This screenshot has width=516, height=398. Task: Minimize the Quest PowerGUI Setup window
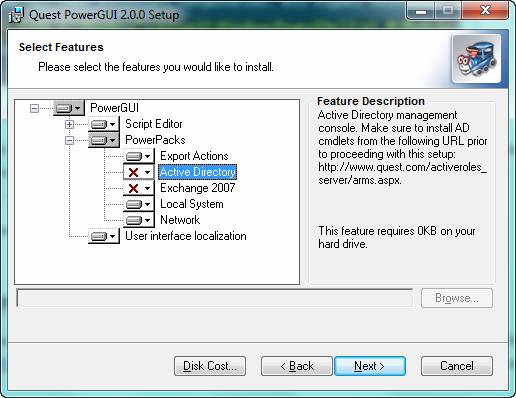[421, 11]
